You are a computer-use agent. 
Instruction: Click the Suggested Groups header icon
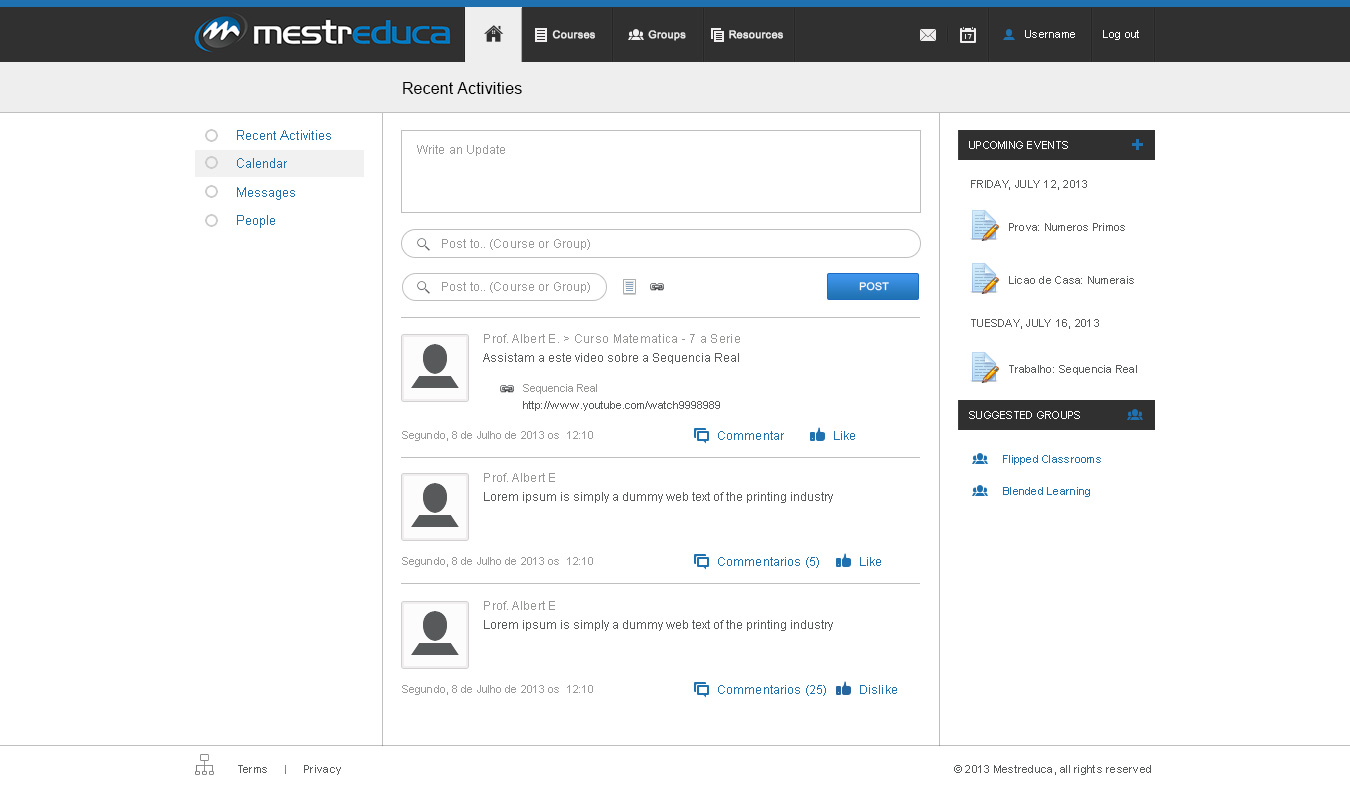pos(1134,415)
